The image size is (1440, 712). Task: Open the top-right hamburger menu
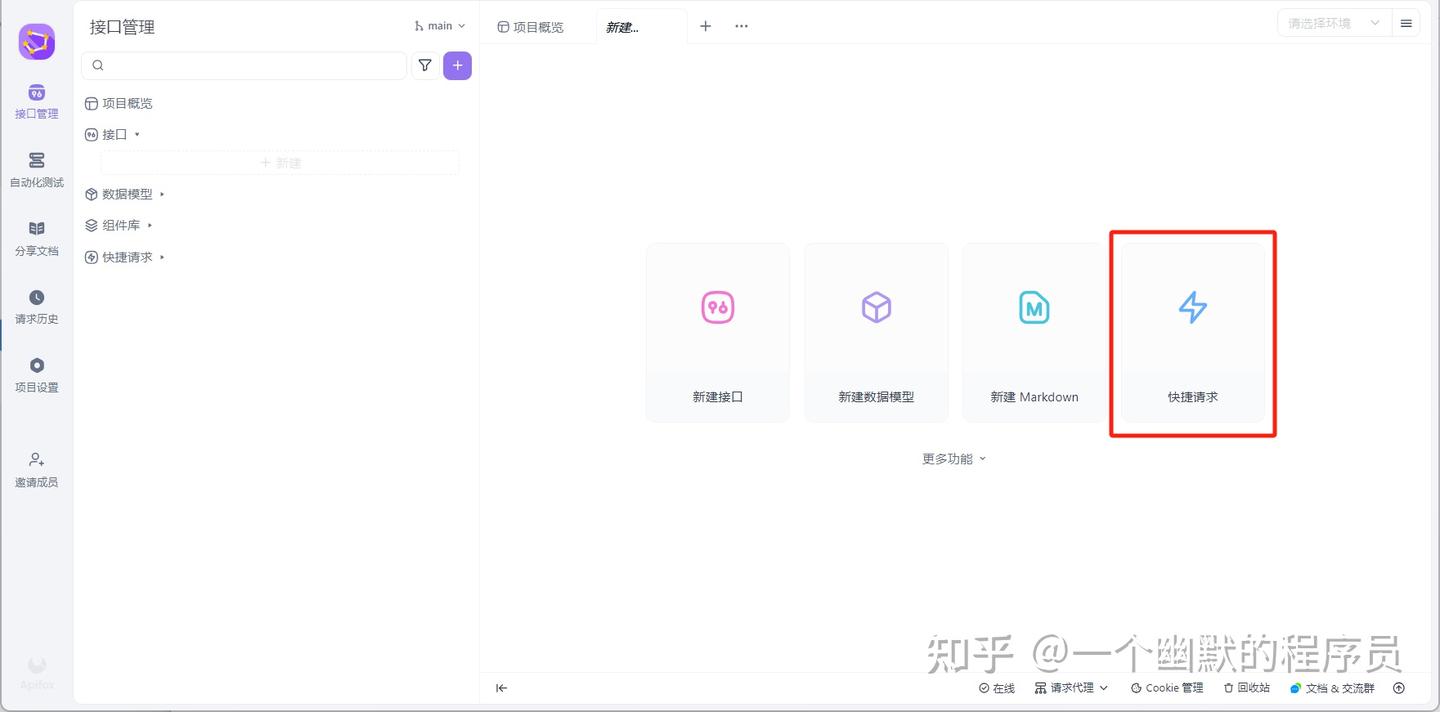point(1406,23)
